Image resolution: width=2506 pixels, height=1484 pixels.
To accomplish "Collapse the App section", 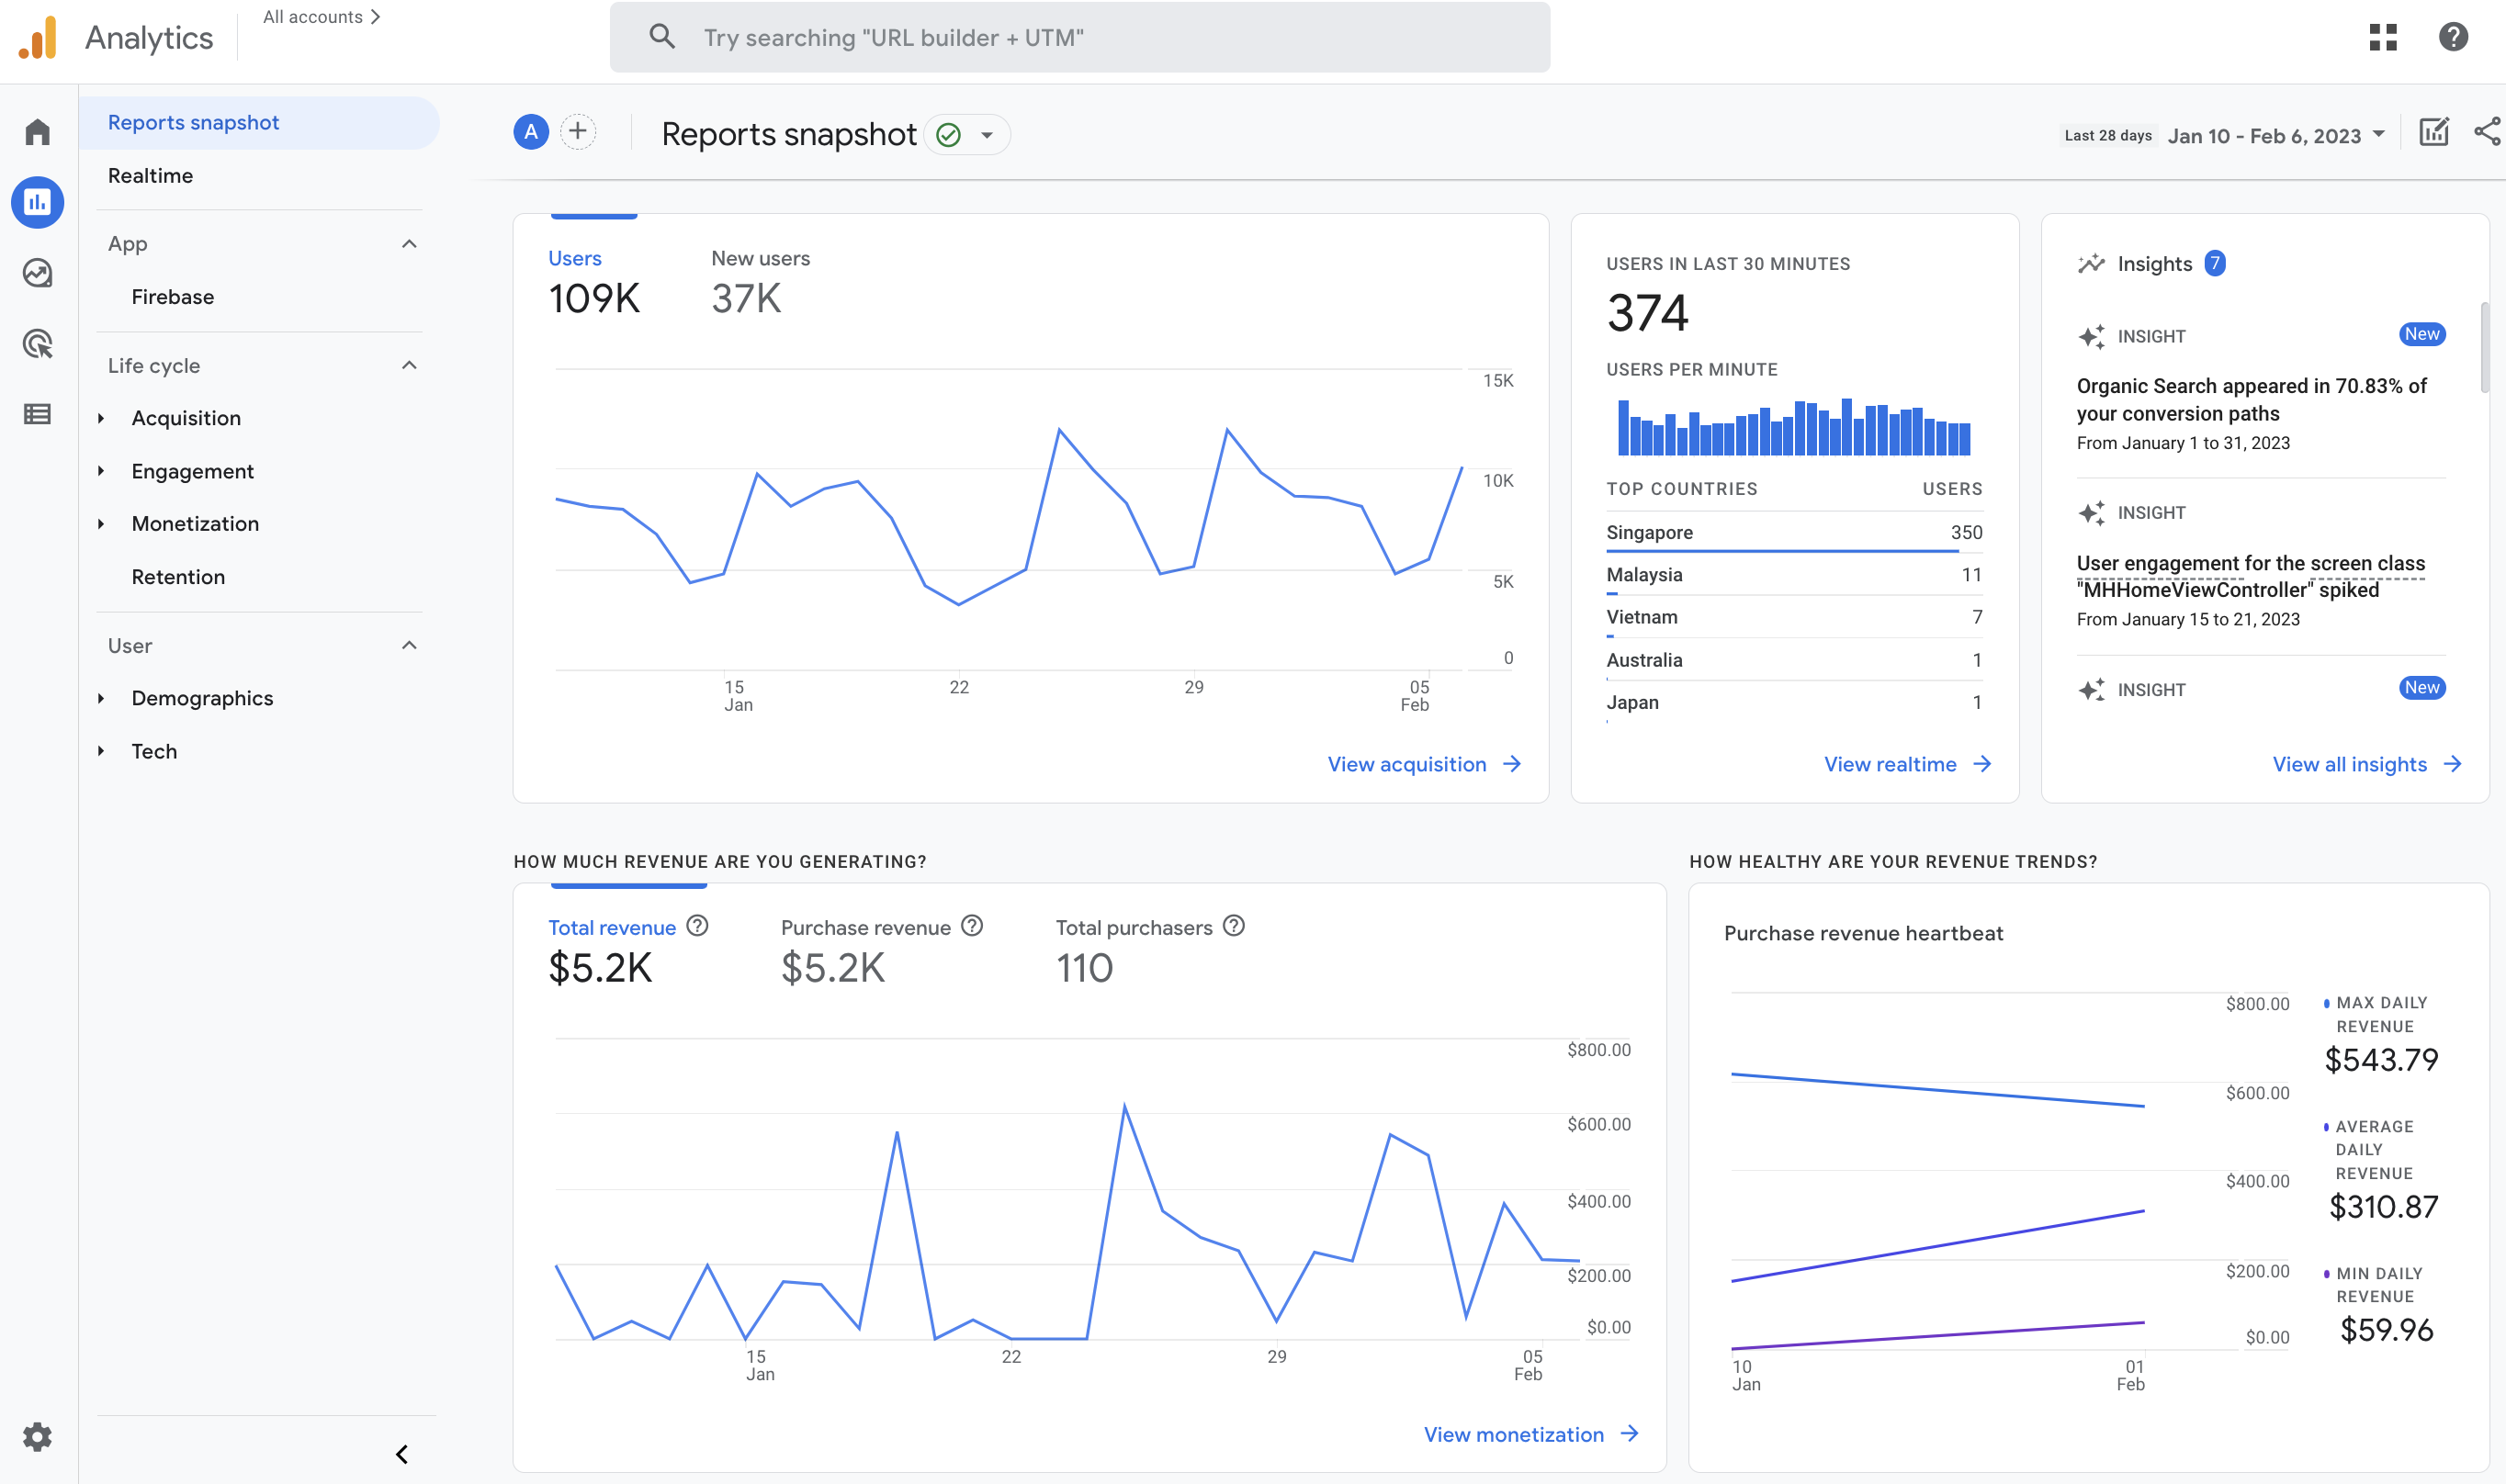I will click(x=409, y=244).
